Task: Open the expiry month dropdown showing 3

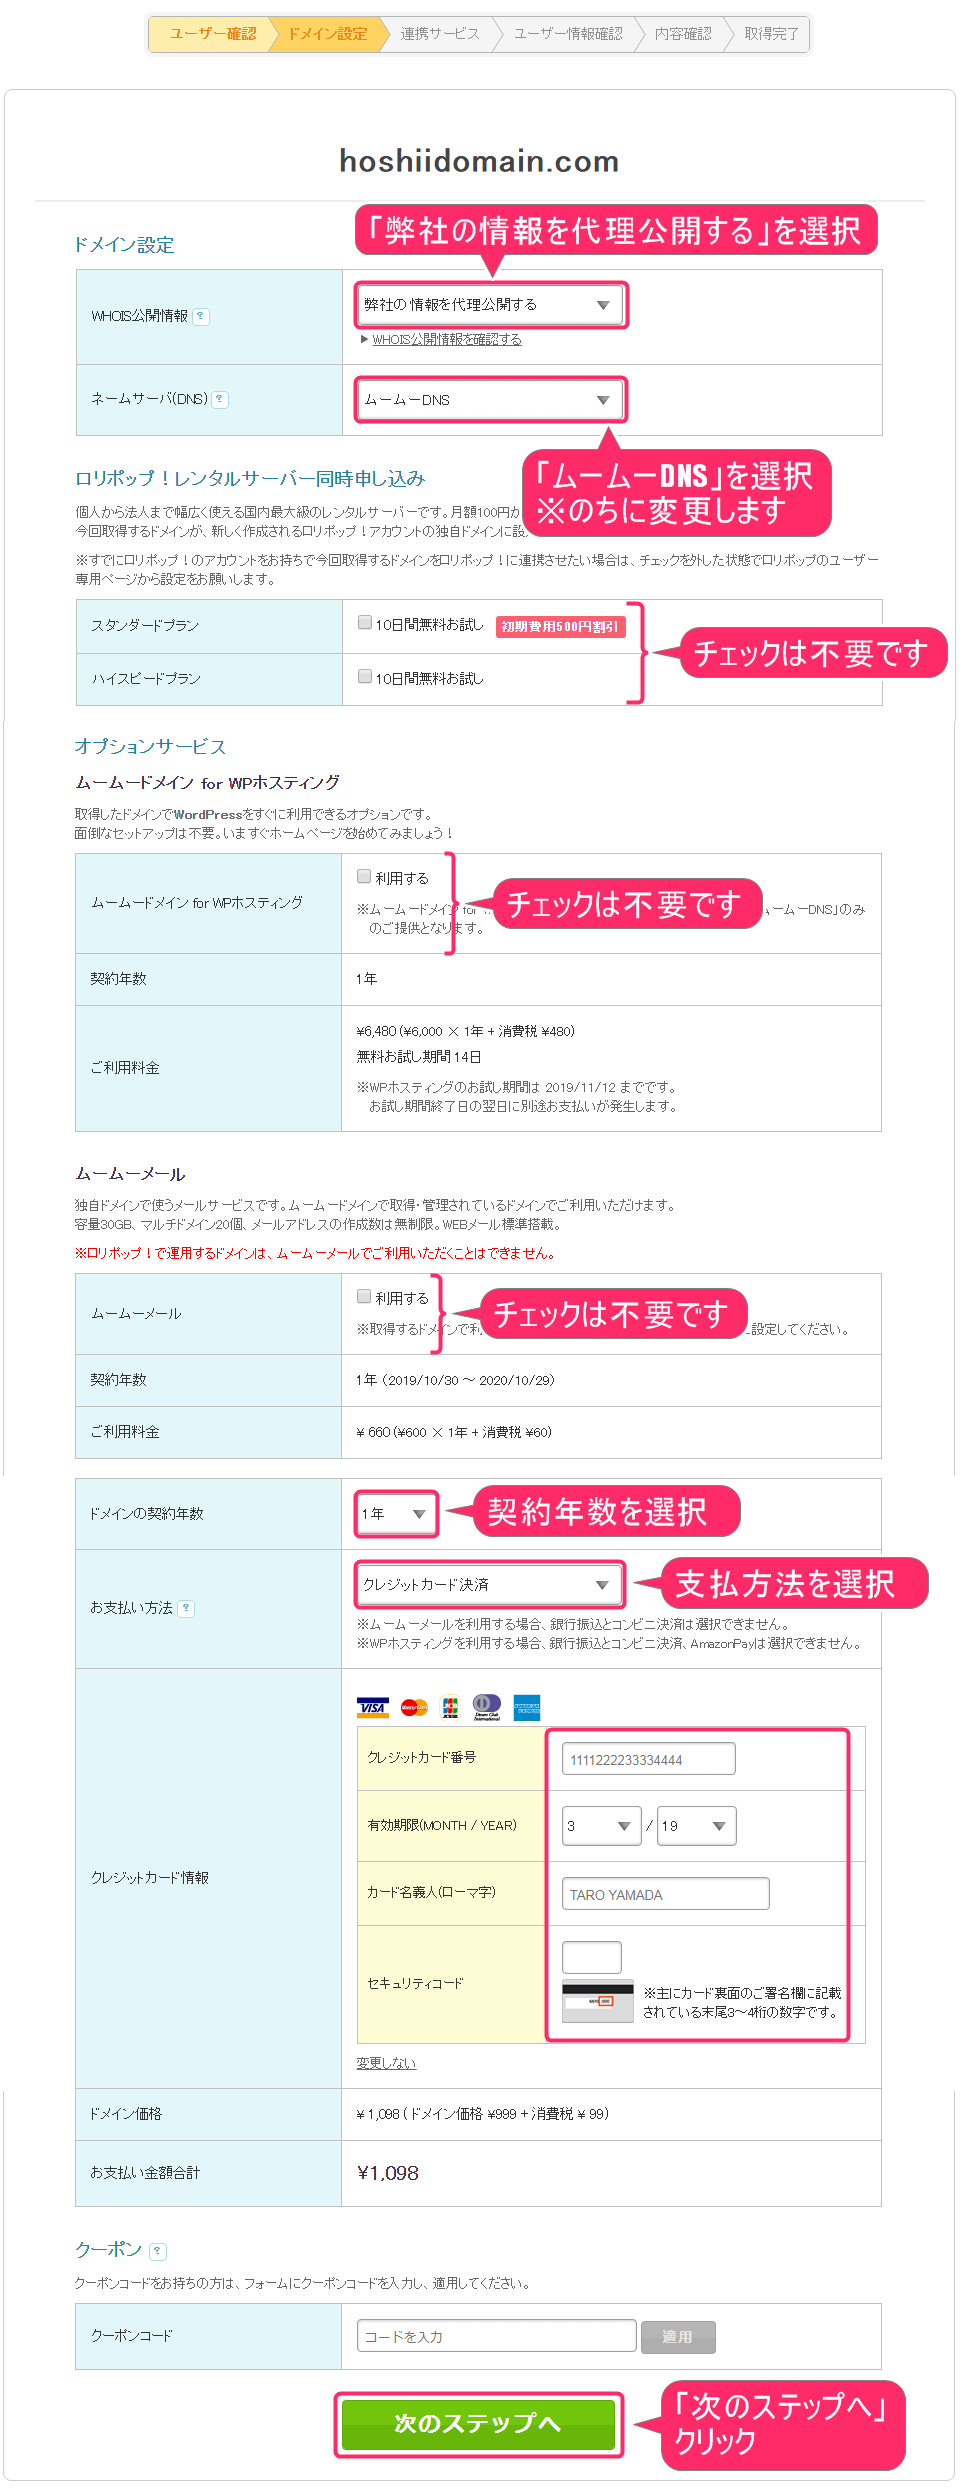Action: (x=602, y=1826)
